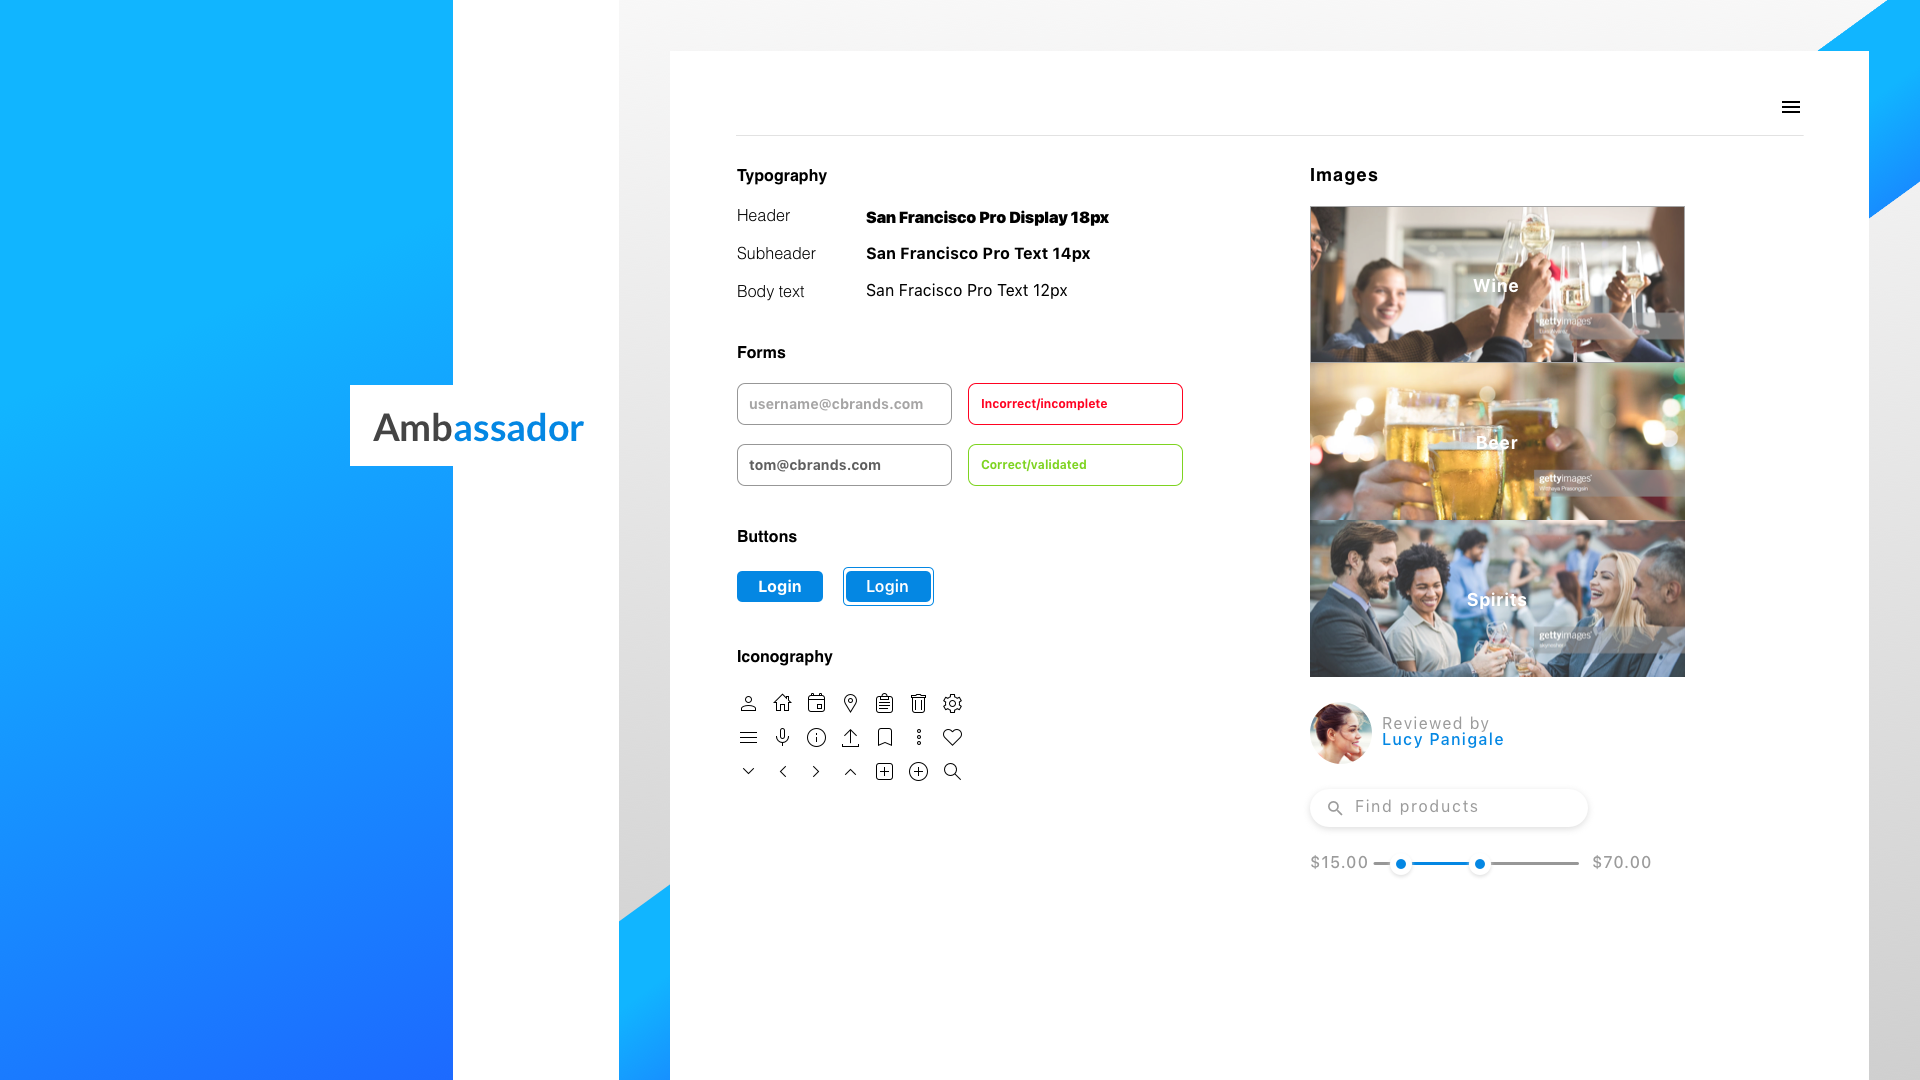Select the location pin icon
1920x1080 pixels.
[851, 703]
